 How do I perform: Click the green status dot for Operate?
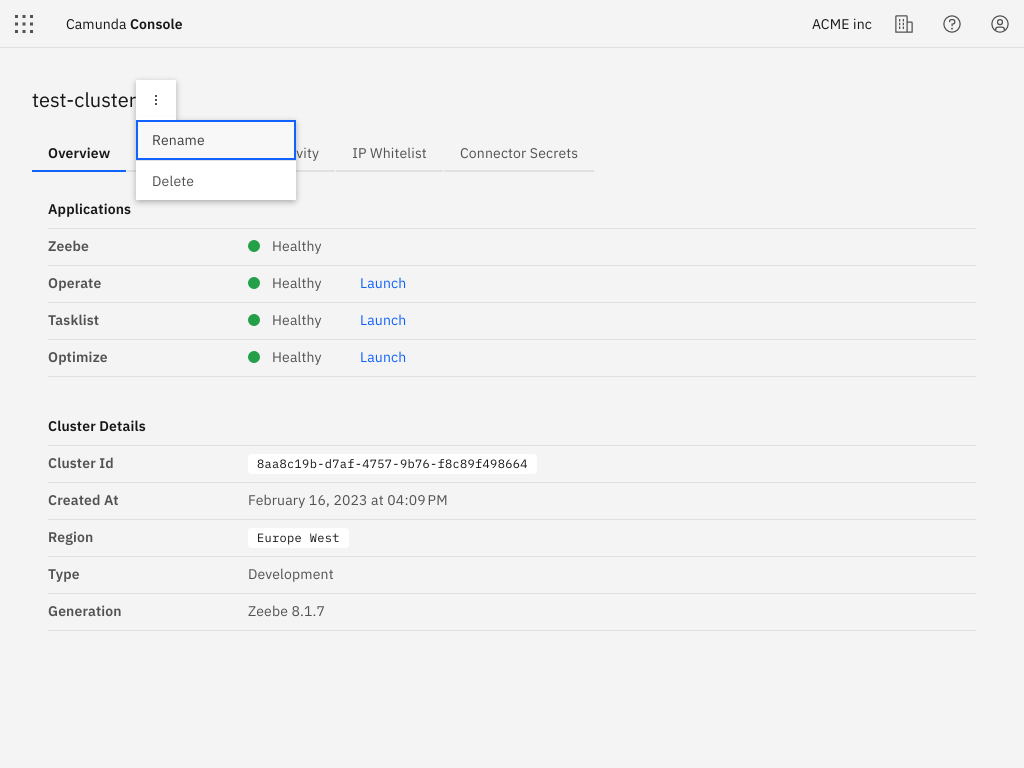pos(254,283)
